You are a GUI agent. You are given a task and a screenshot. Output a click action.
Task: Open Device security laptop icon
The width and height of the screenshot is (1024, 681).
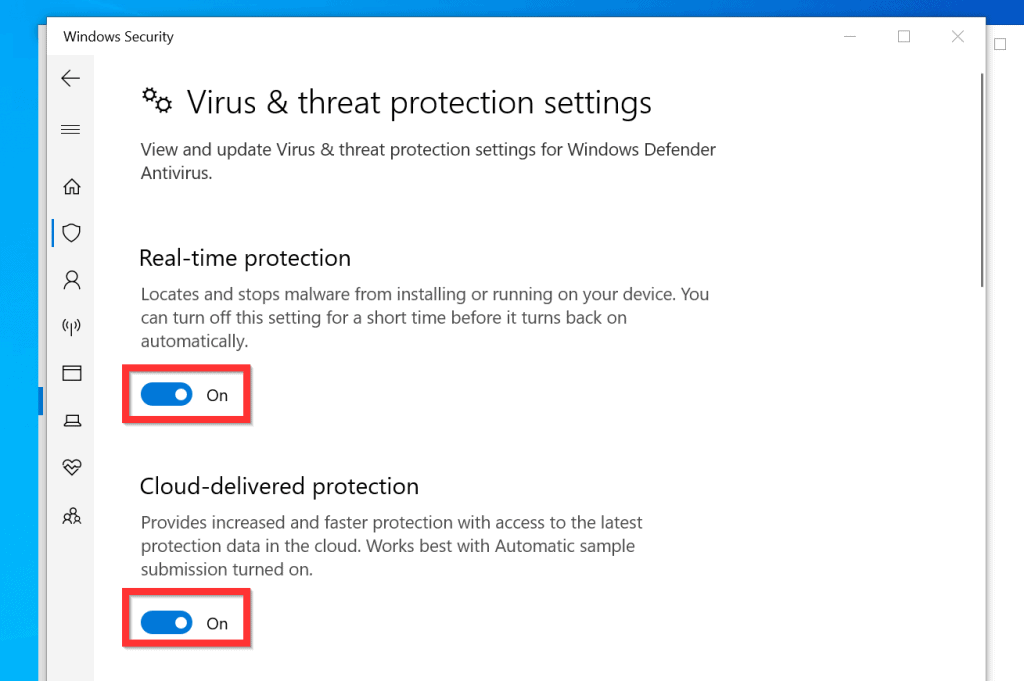(x=70, y=420)
